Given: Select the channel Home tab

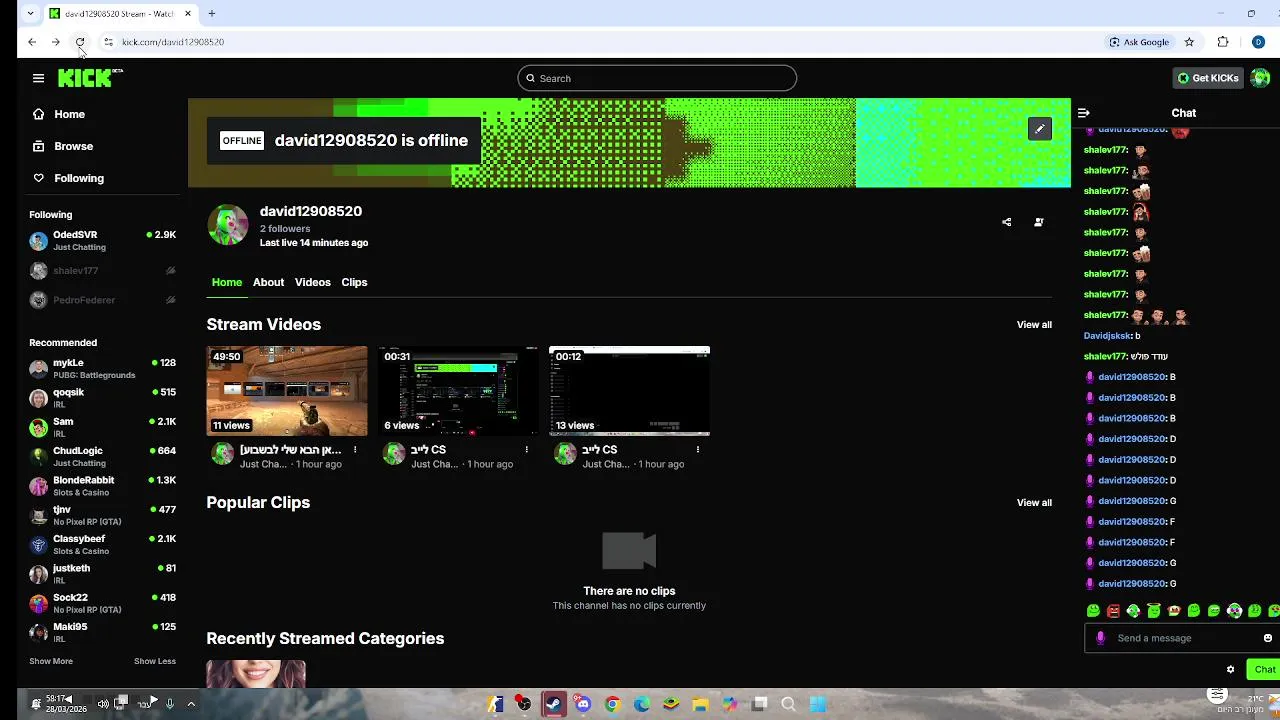Looking at the screenshot, I should tap(227, 282).
